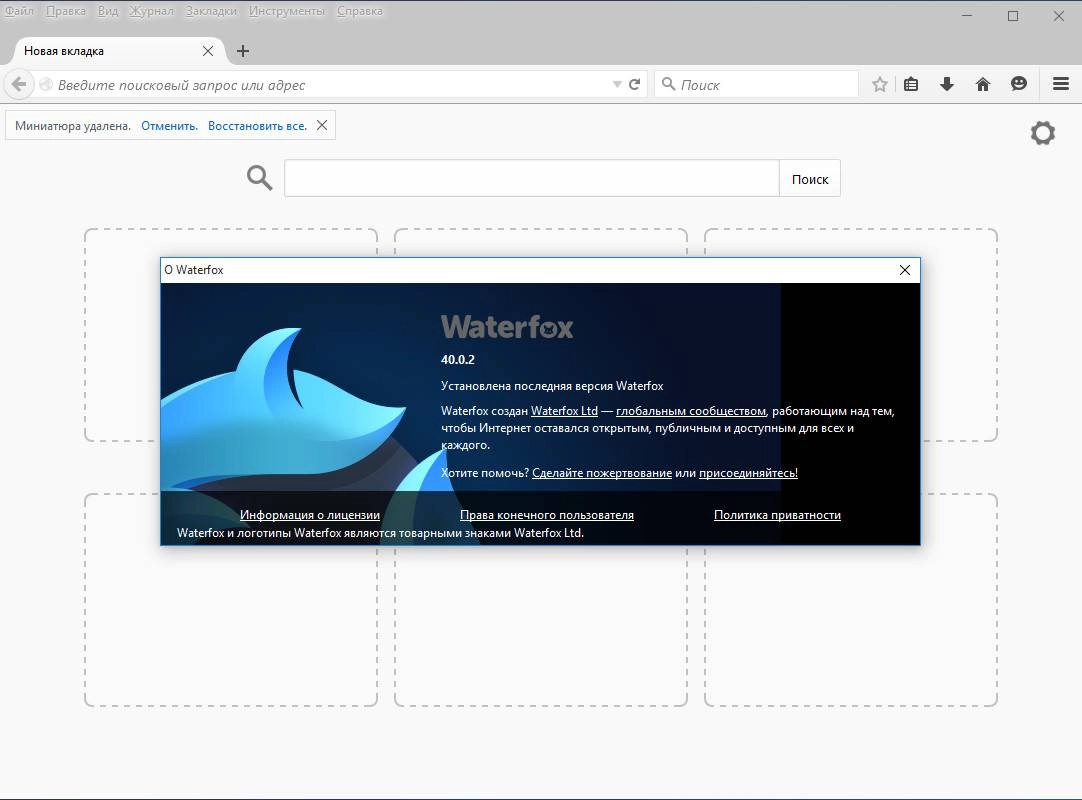Open Политика приватности link
Image resolution: width=1082 pixels, height=800 pixels.
(777, 515)
